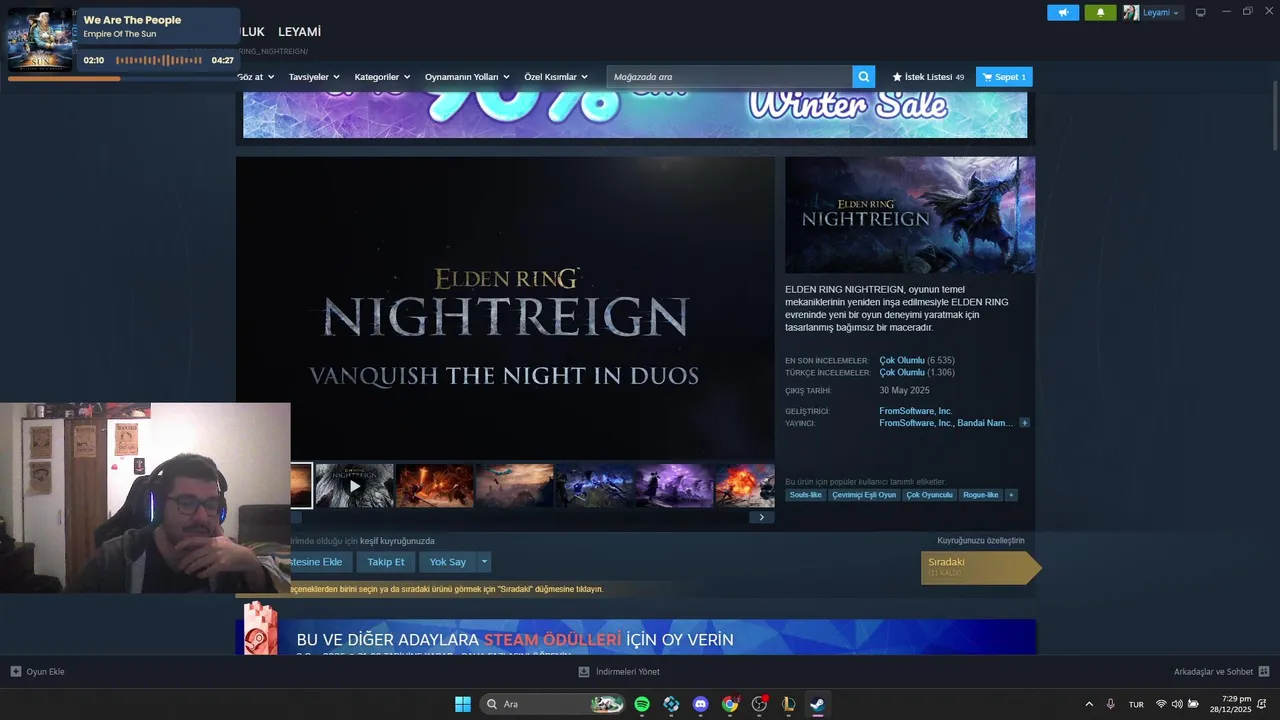Open the League of Legends taskbar icon
The image size is (1280, 720).
click(788, 704)
